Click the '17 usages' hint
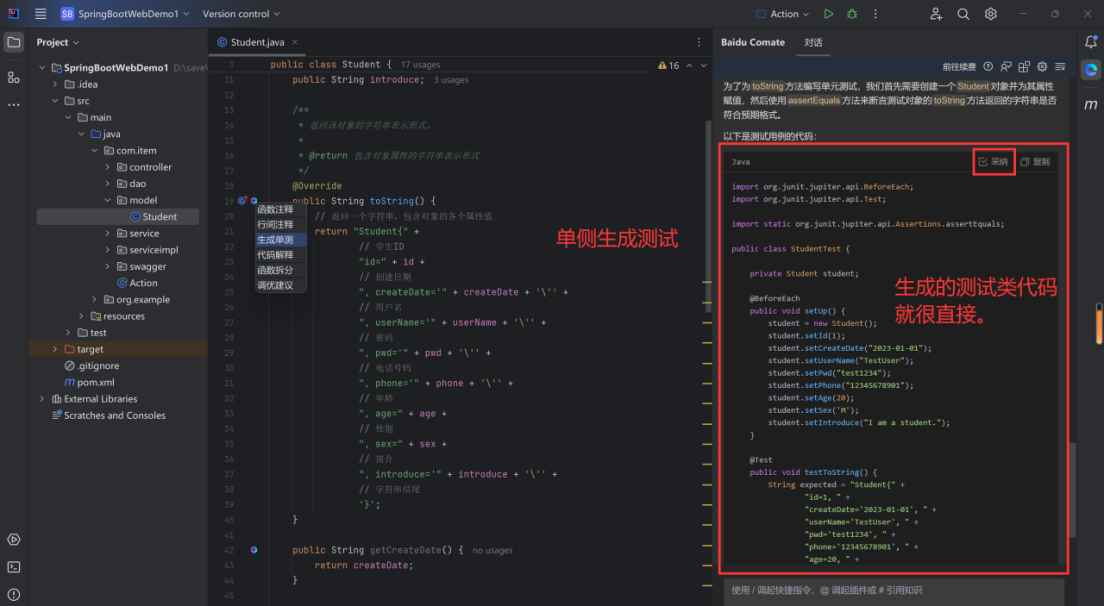The image size is (1104, 606). [420, 65]
